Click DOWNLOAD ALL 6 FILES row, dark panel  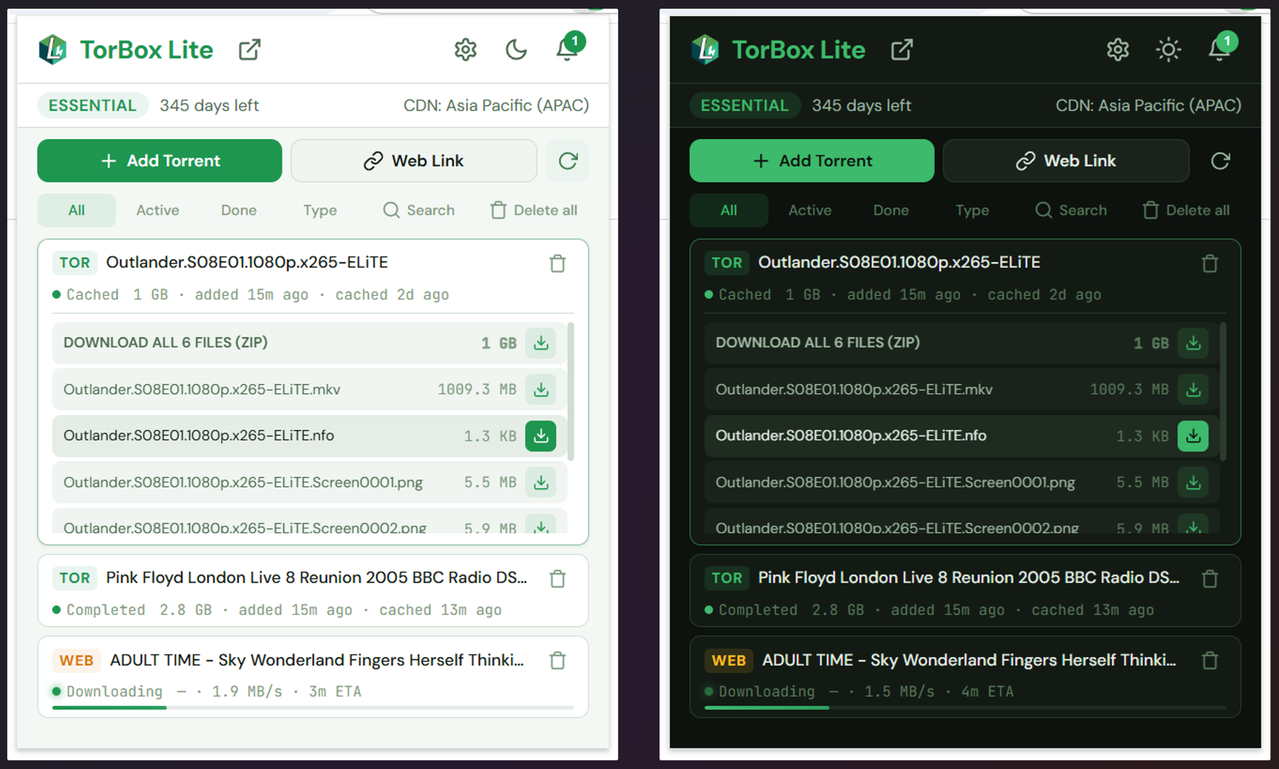click(x=961, y=343)
